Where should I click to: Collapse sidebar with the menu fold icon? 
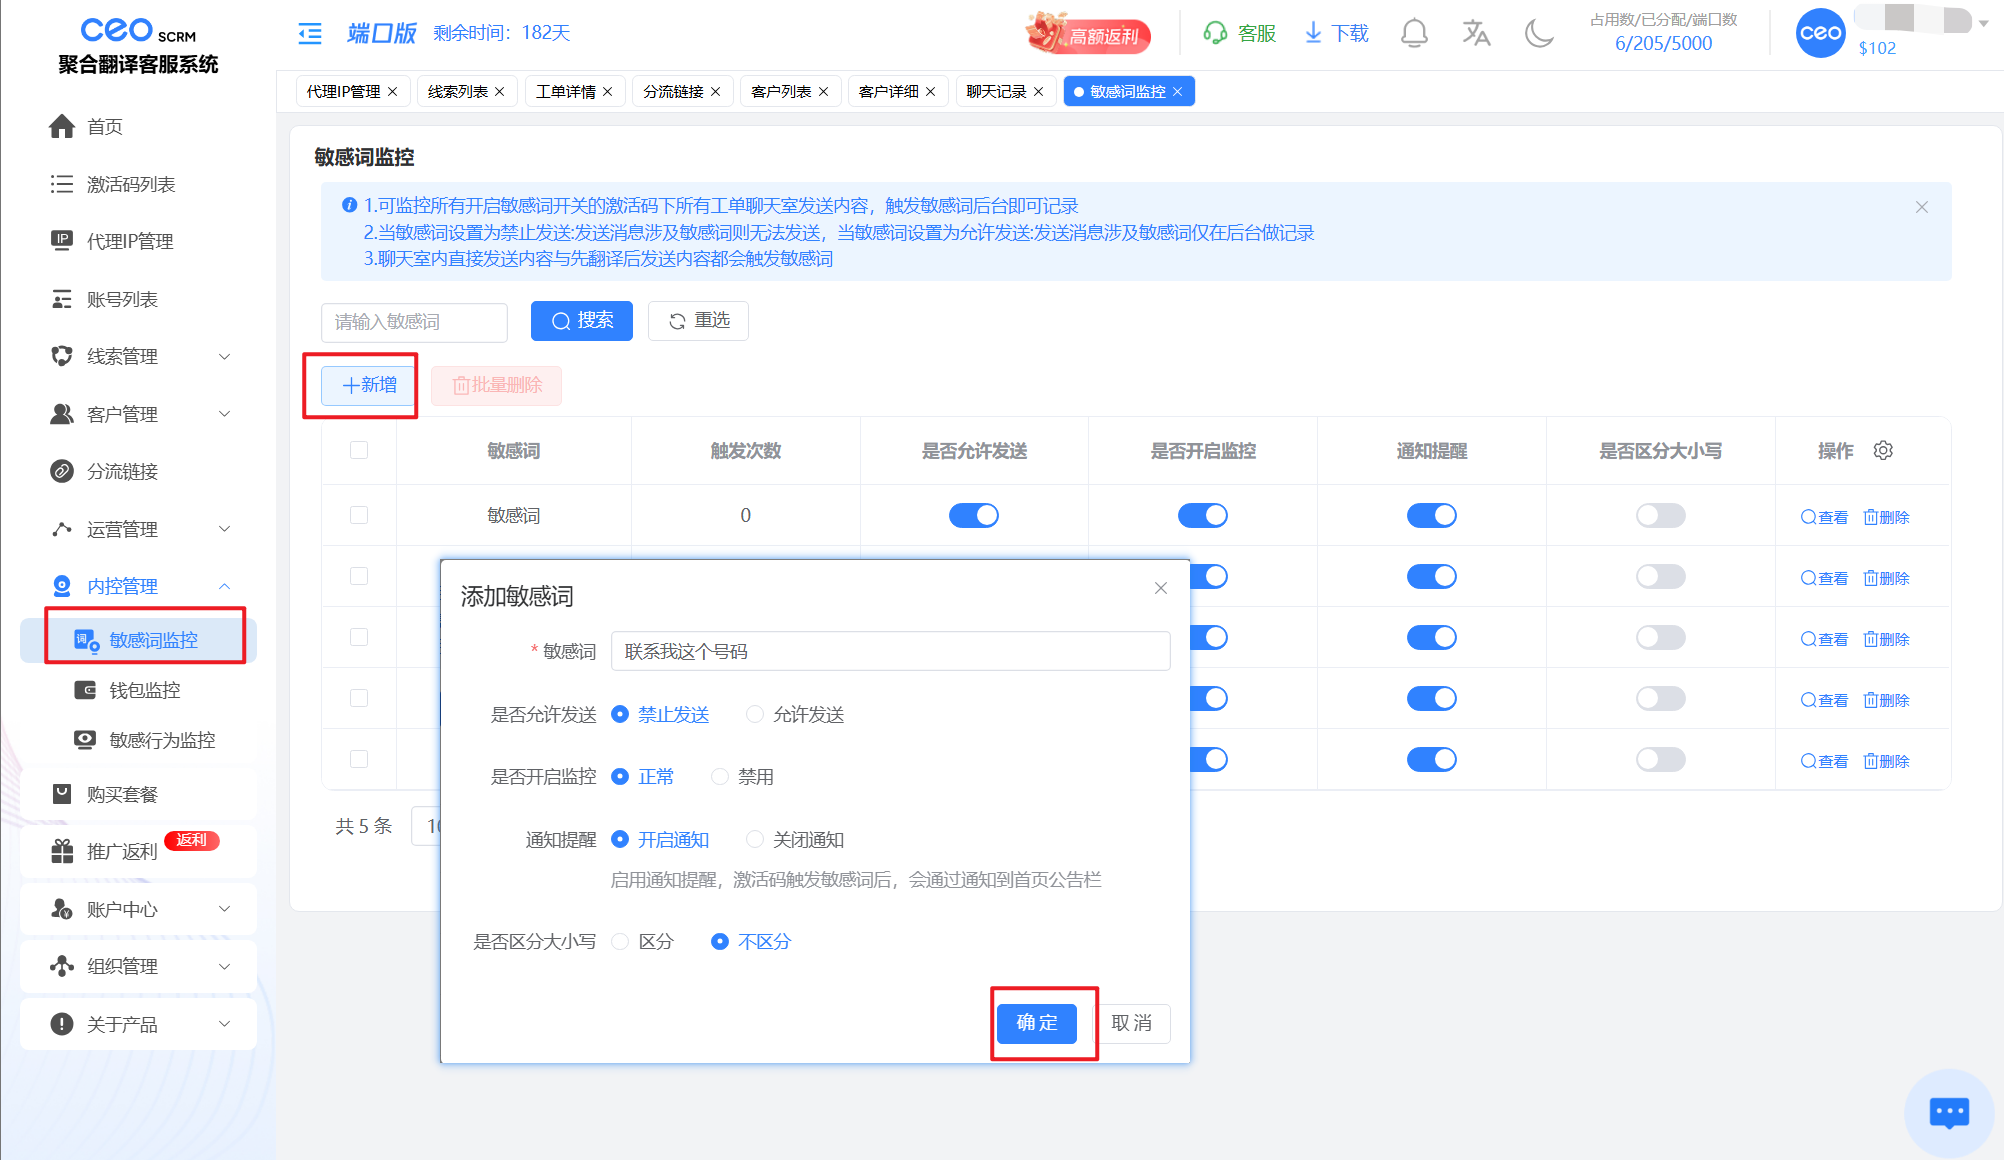click(x=310, y=34)
